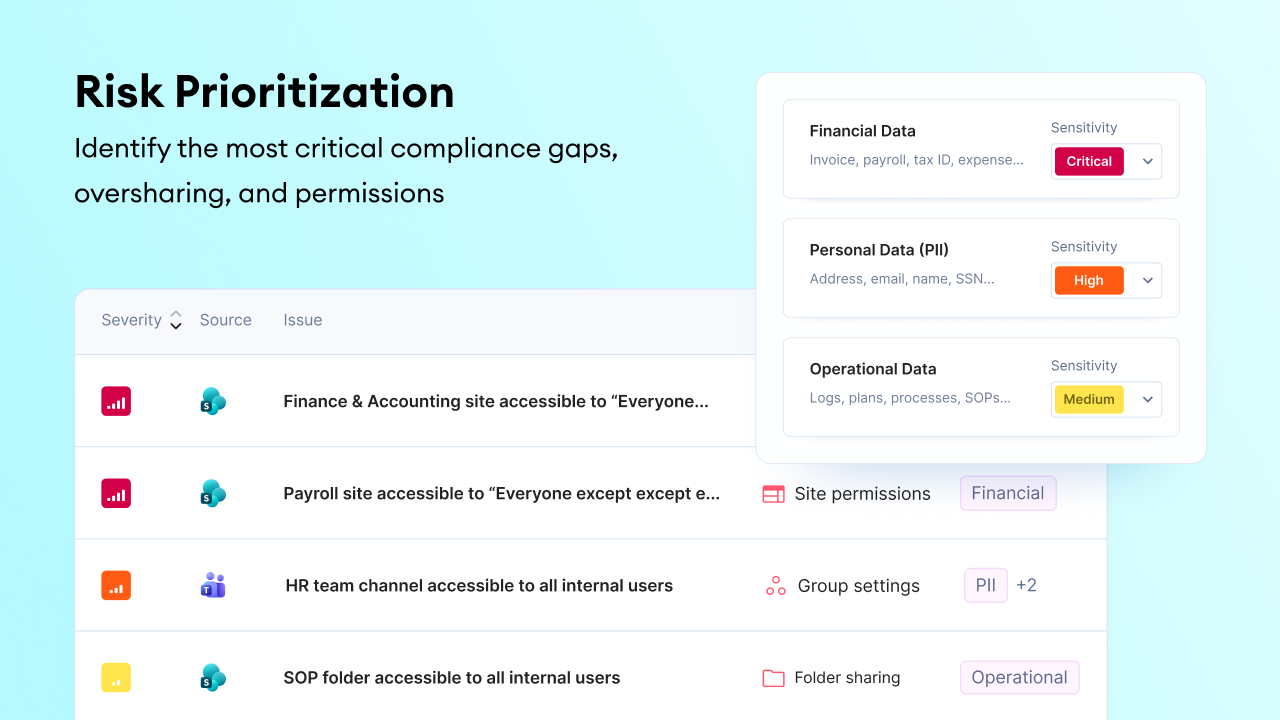This screenshot has height=720, width=1280.
Task: Expand Financial Data sensitivity dropdown chevron
Action: (1148, 161)
